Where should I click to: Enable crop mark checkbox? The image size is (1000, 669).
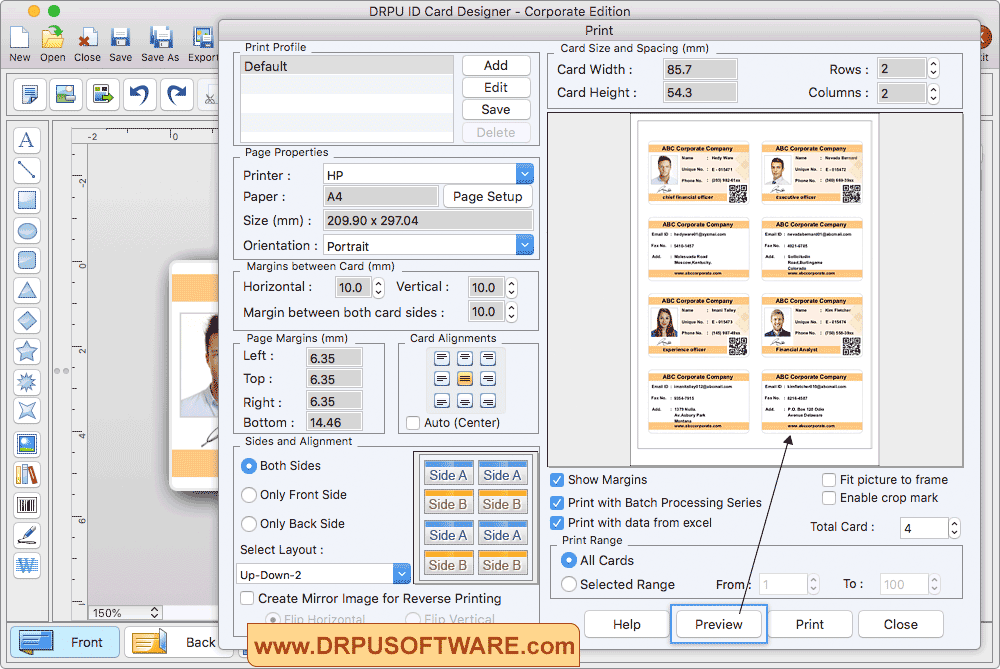(829, 497)
